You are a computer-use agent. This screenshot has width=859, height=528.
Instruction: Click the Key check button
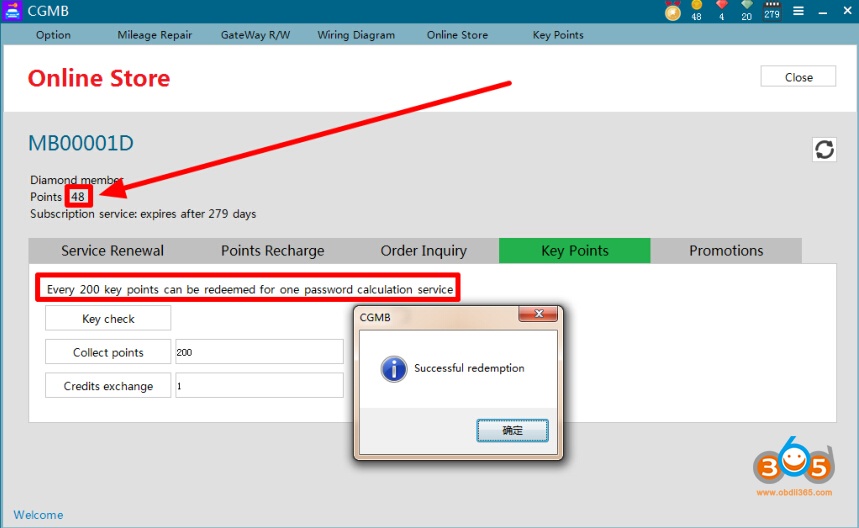[108, 319]
